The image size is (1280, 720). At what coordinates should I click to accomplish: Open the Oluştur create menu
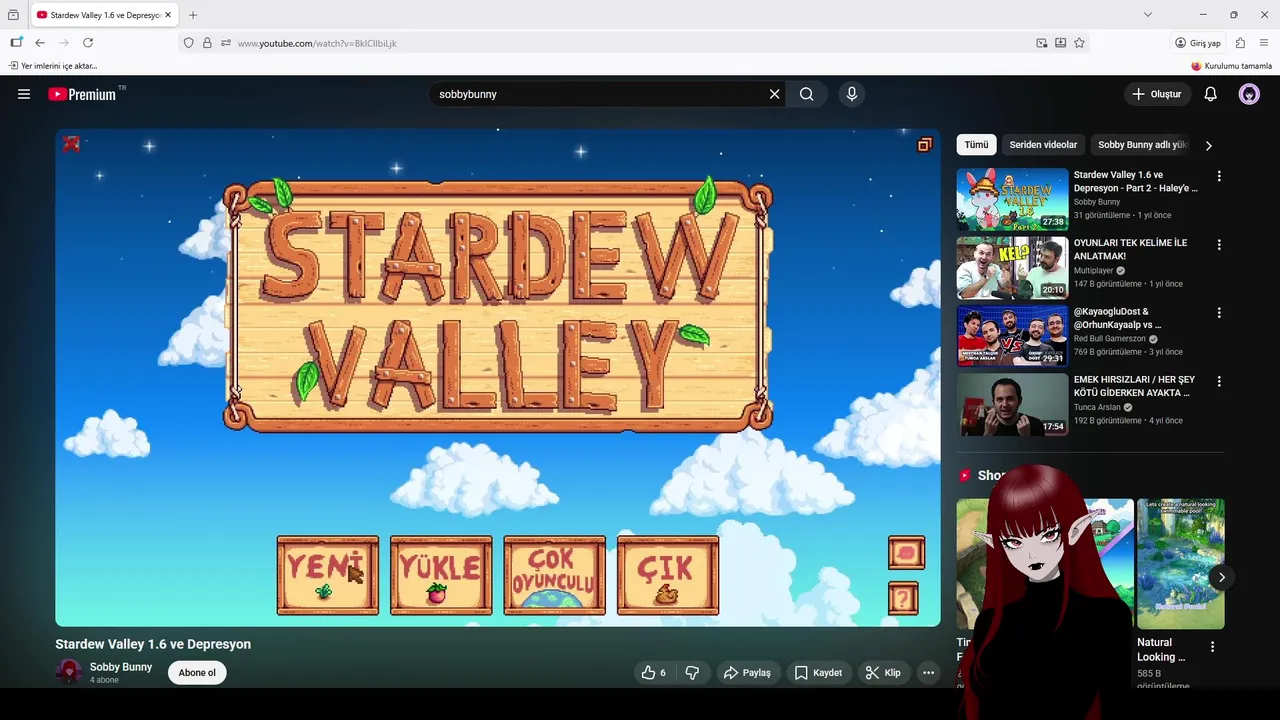[1157, 94]
